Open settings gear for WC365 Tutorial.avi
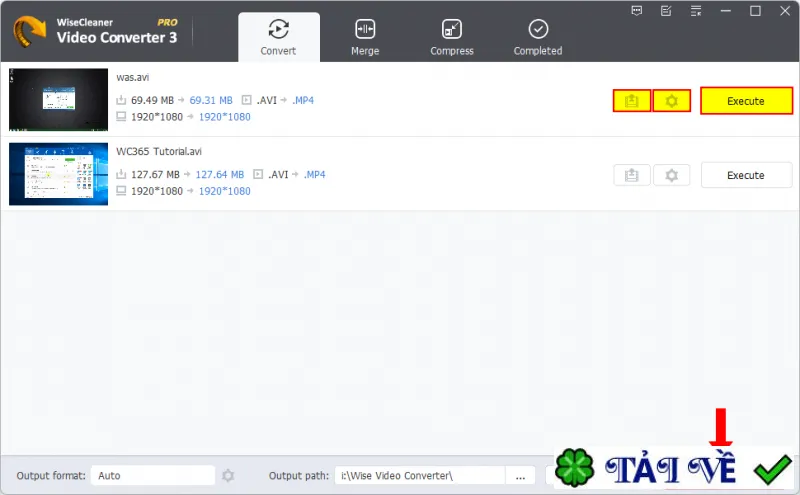 point(672,176)
